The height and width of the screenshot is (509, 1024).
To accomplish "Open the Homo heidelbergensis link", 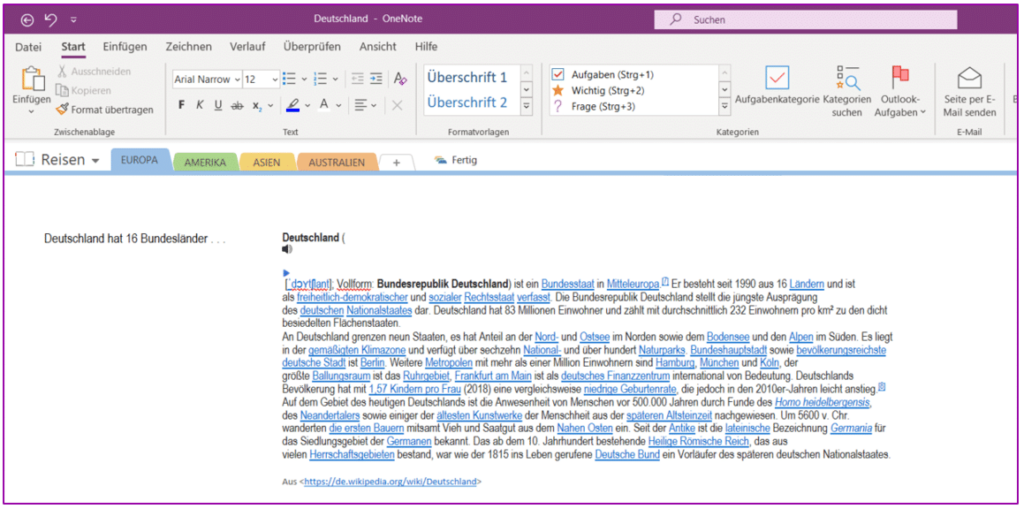I will [x=822, y=402].
